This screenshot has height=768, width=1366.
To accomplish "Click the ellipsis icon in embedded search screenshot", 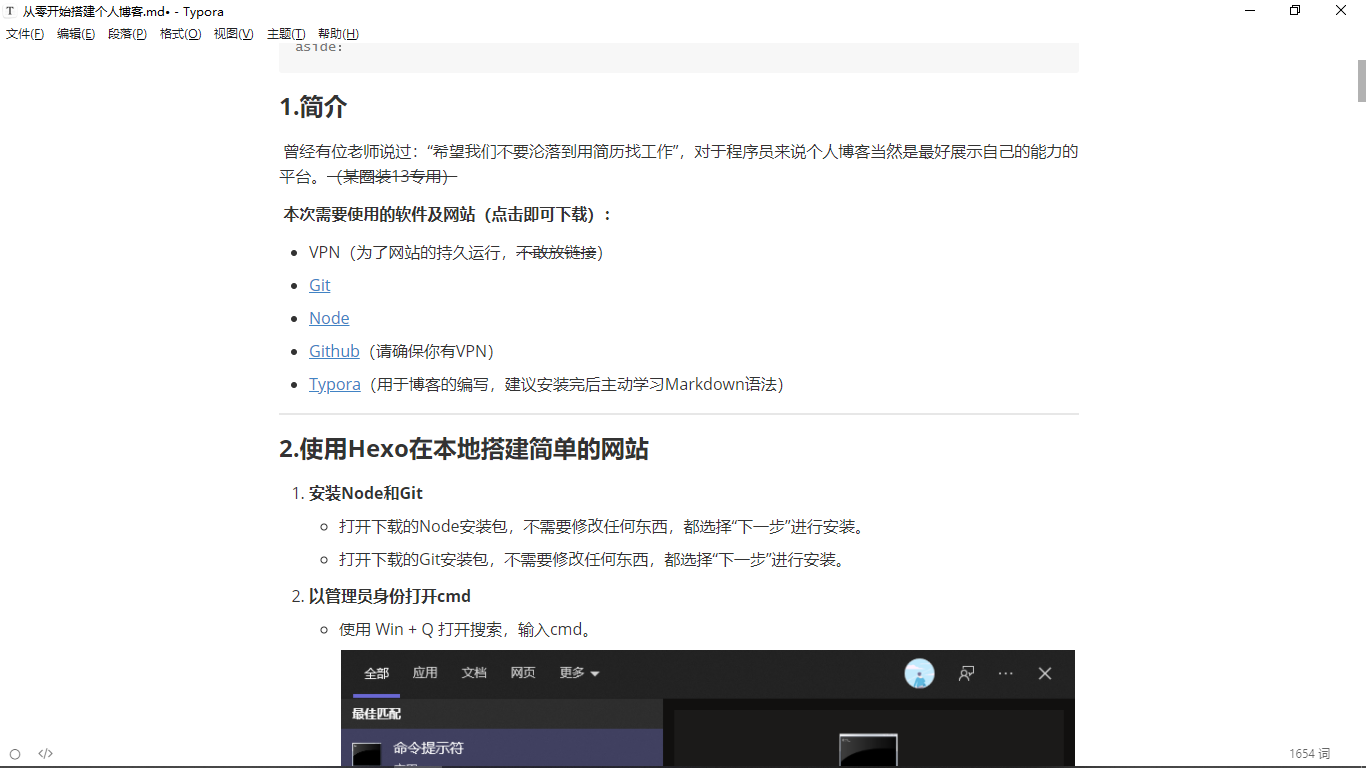I will pyautogui.click(x=1006, y=674).
